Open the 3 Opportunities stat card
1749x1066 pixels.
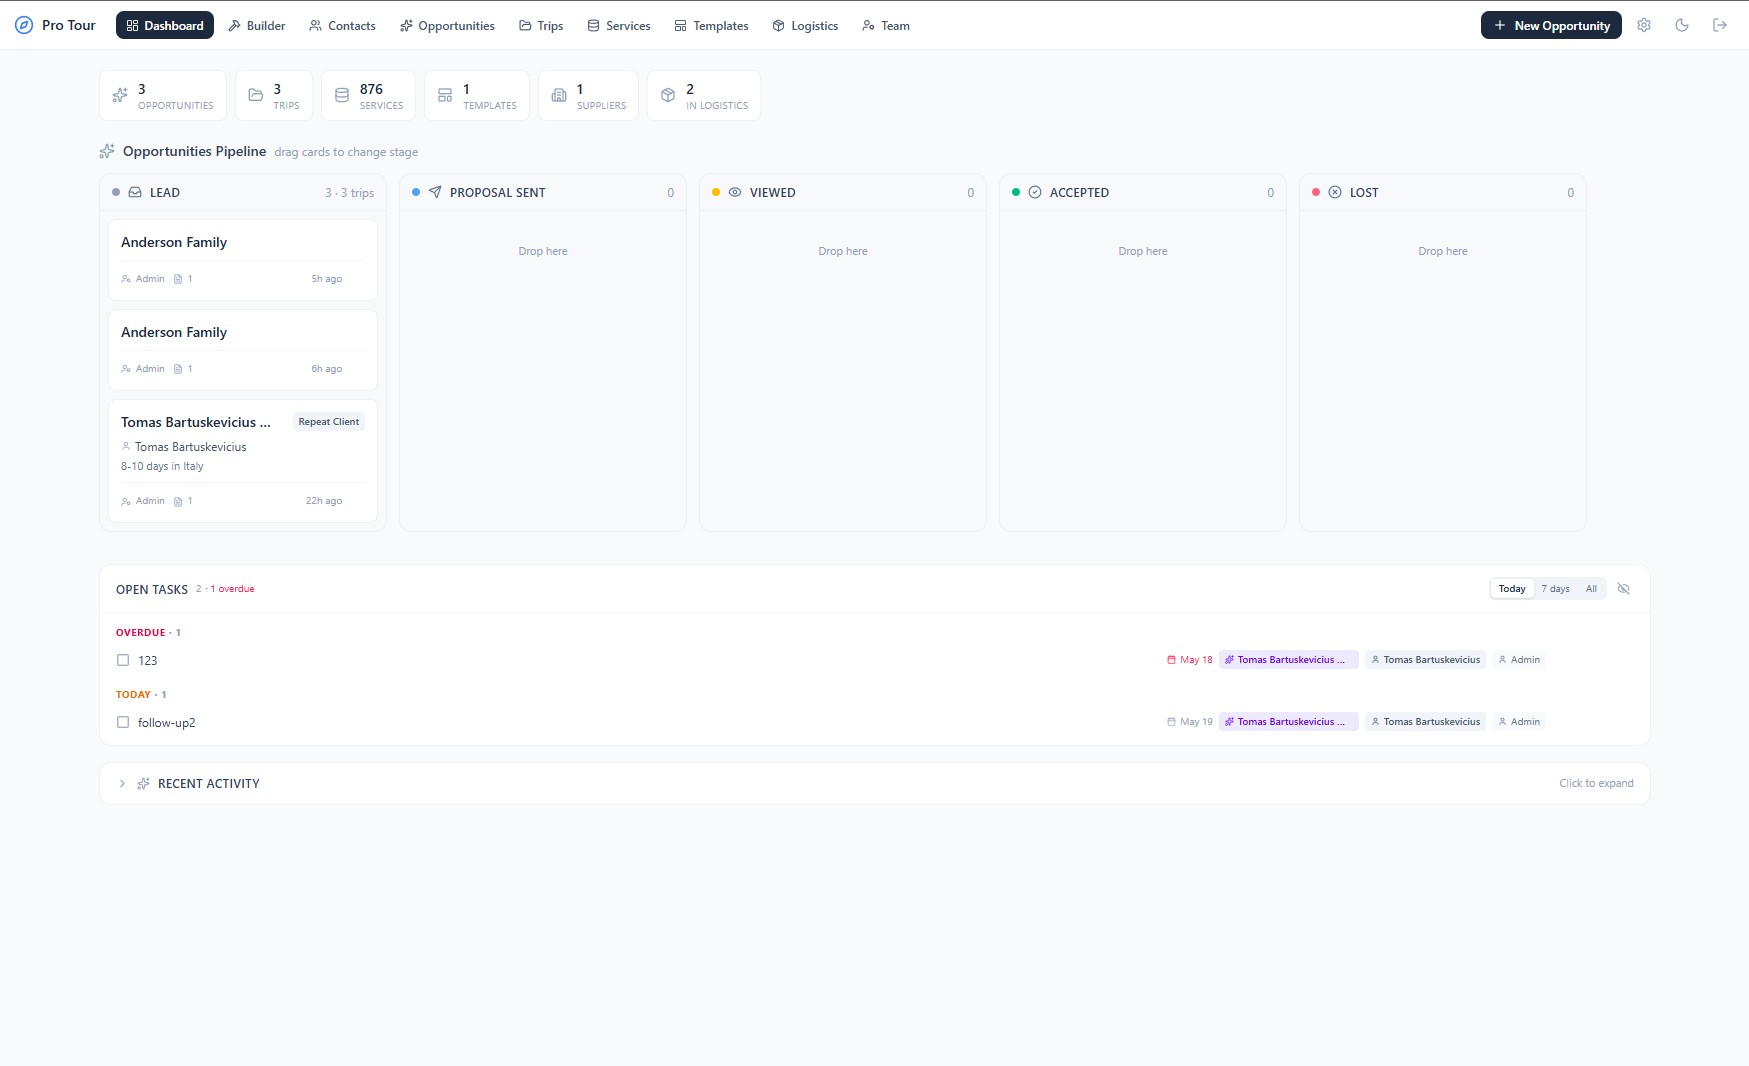[x=163, y=96]
